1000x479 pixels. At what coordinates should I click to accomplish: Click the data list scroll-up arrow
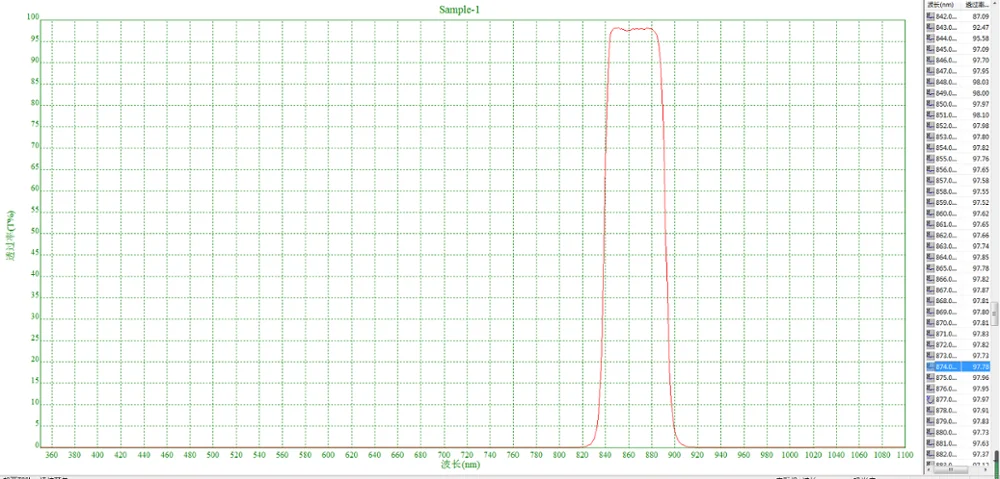pos(995,4)
